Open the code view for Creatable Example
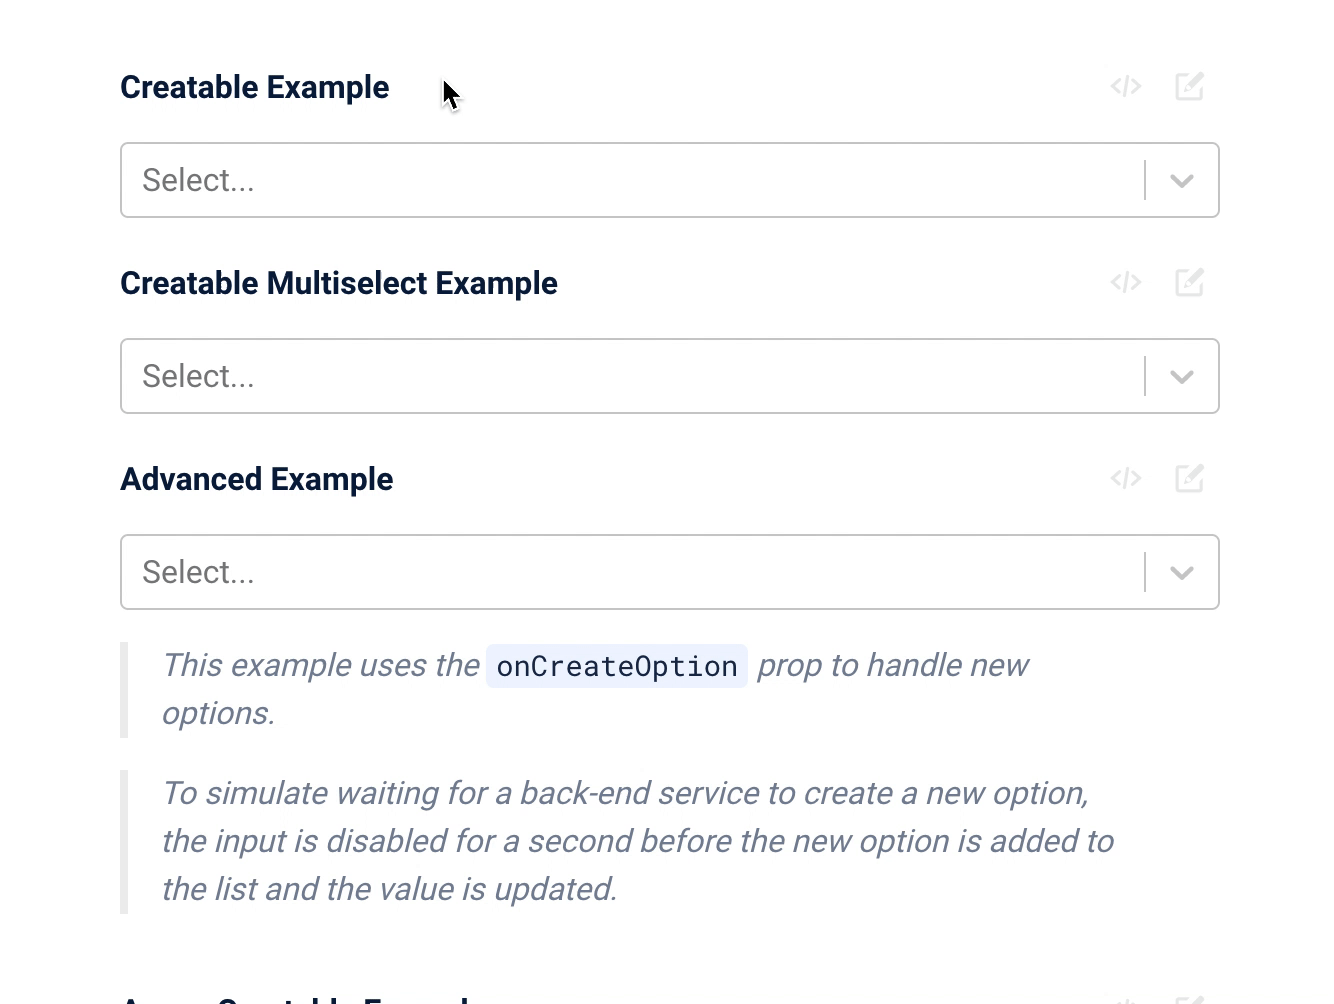This screenshot has width=1334, height=1004. [1125, 86]
